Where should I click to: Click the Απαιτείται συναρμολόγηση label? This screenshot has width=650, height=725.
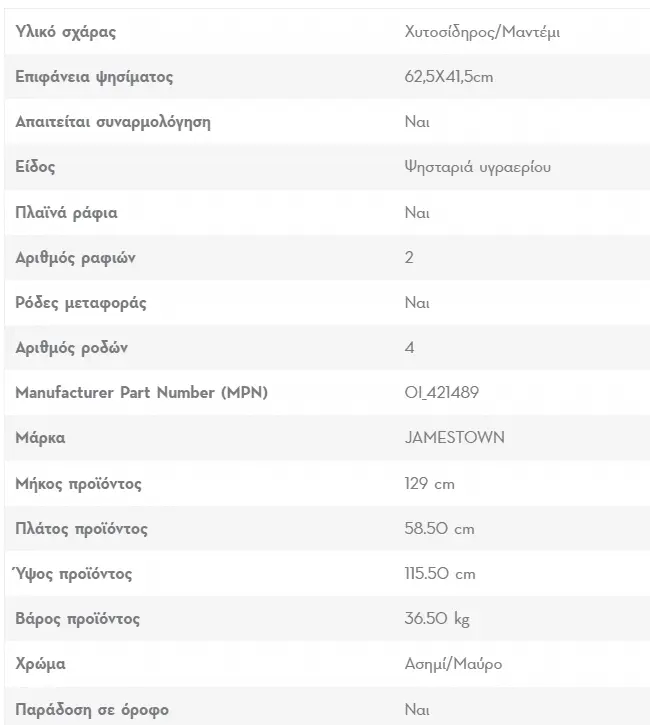[113, 122]
